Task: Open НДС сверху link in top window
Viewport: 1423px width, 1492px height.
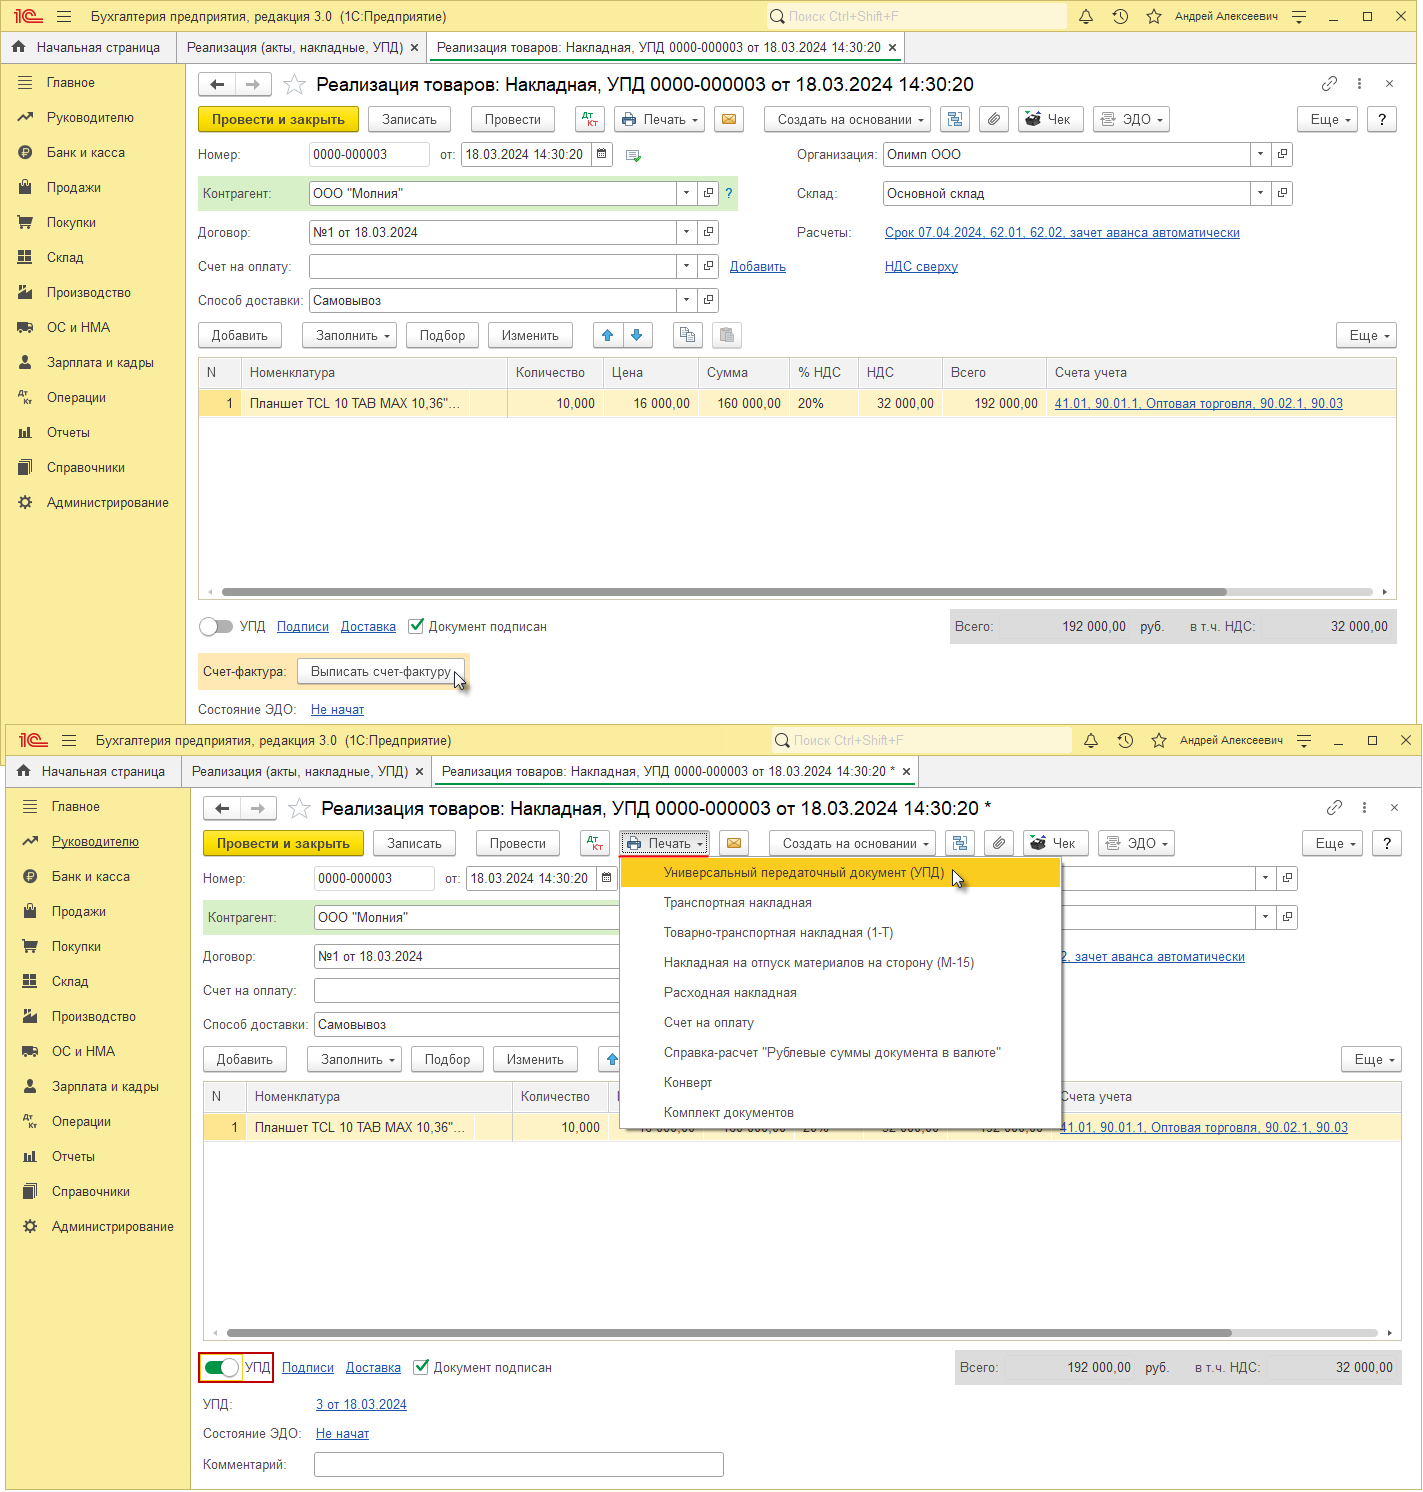Action: pyautogui.click(x=921, y=266)
